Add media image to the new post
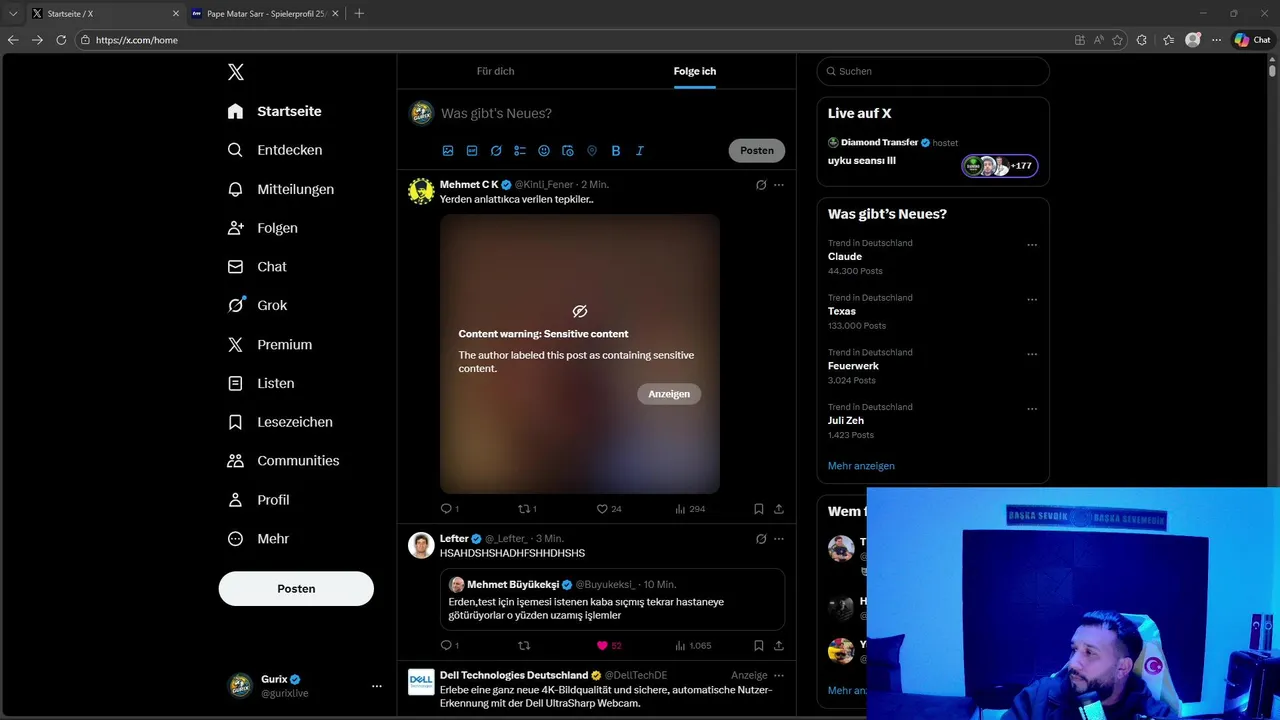Viewport: 1280px width, 720px height. point(448,151)
